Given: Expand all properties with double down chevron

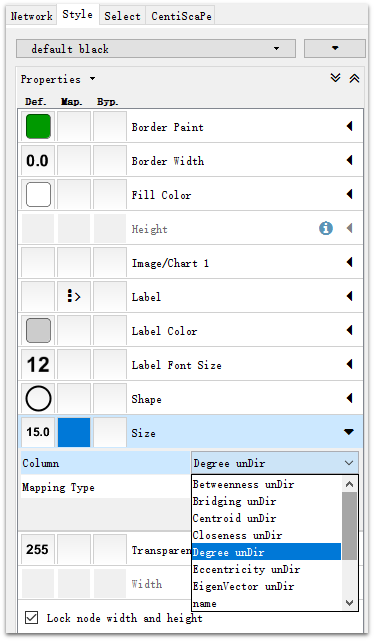Looking at the screenshot, I should [x=336, y=78].
